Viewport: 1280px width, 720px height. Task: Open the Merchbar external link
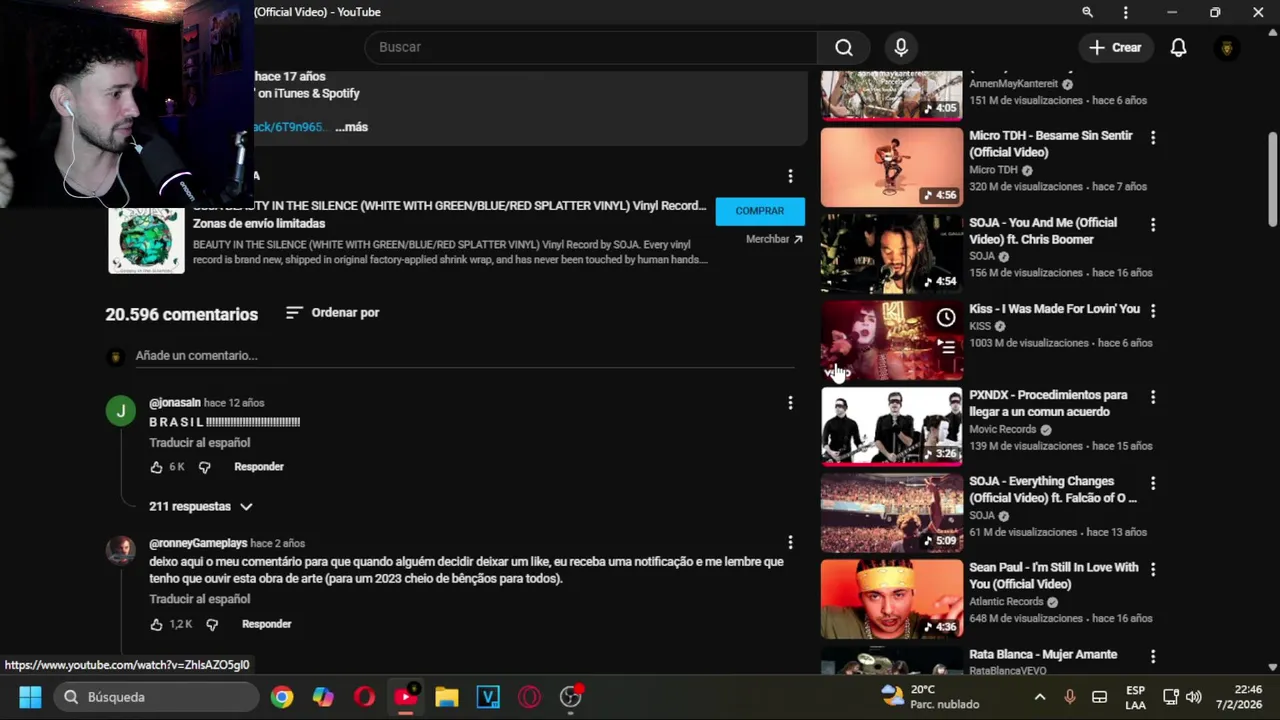[774, 239]
